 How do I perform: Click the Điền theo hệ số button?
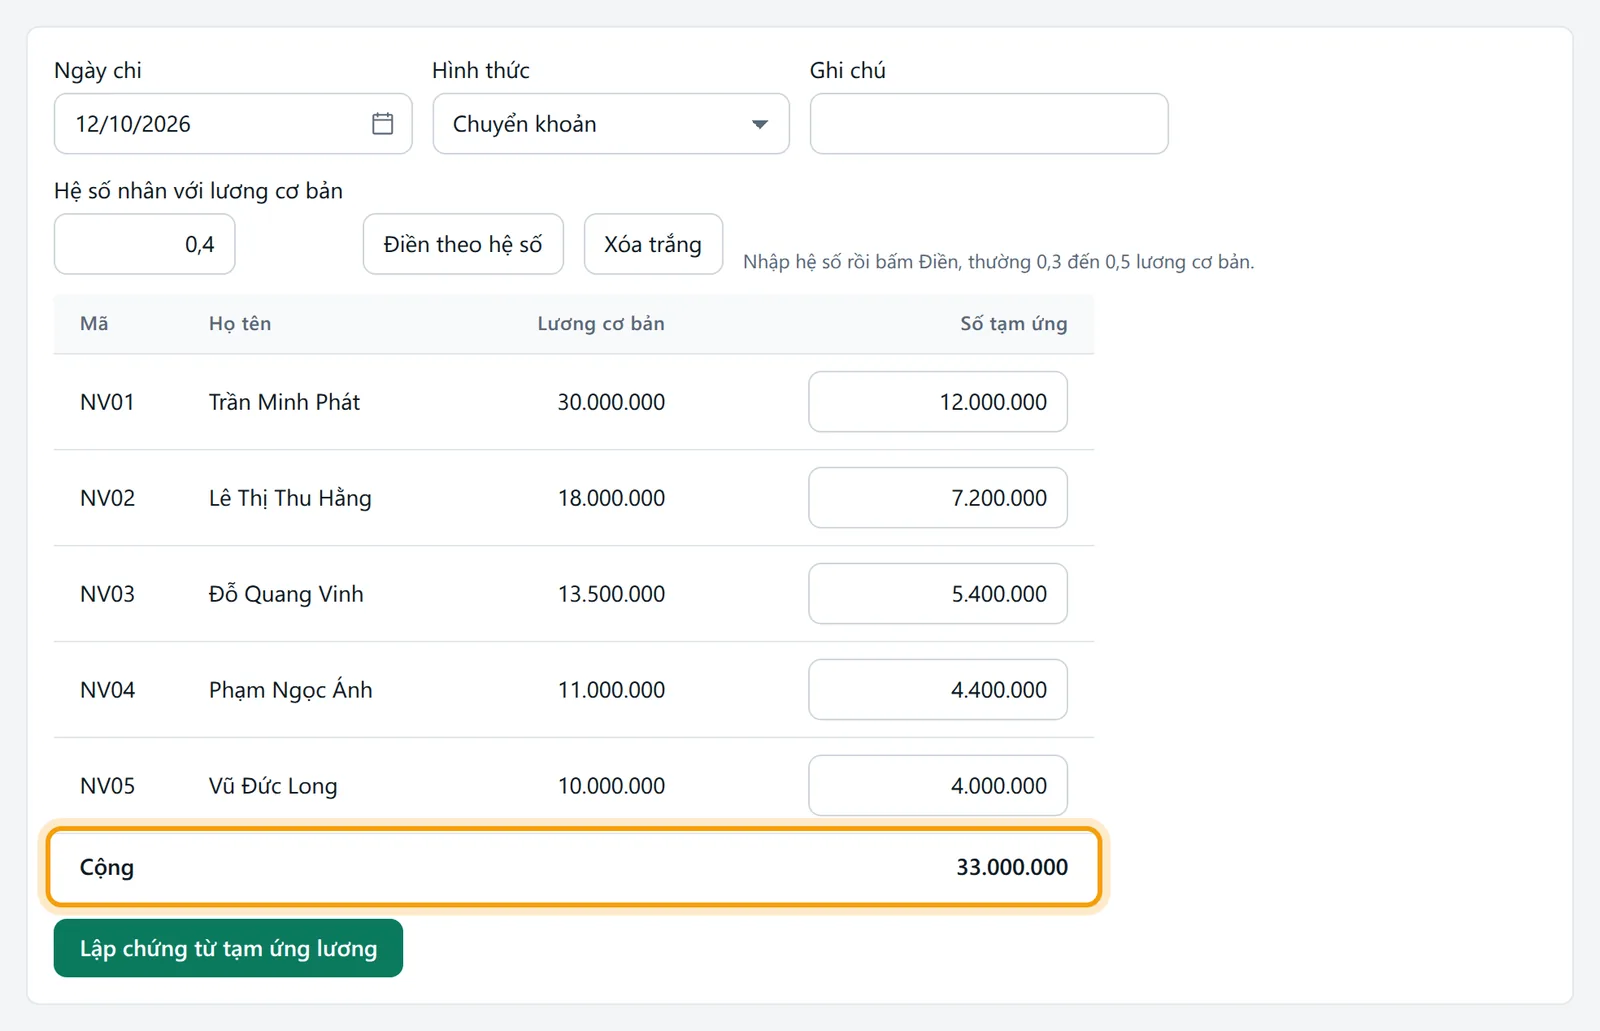(x=463, y=244)
